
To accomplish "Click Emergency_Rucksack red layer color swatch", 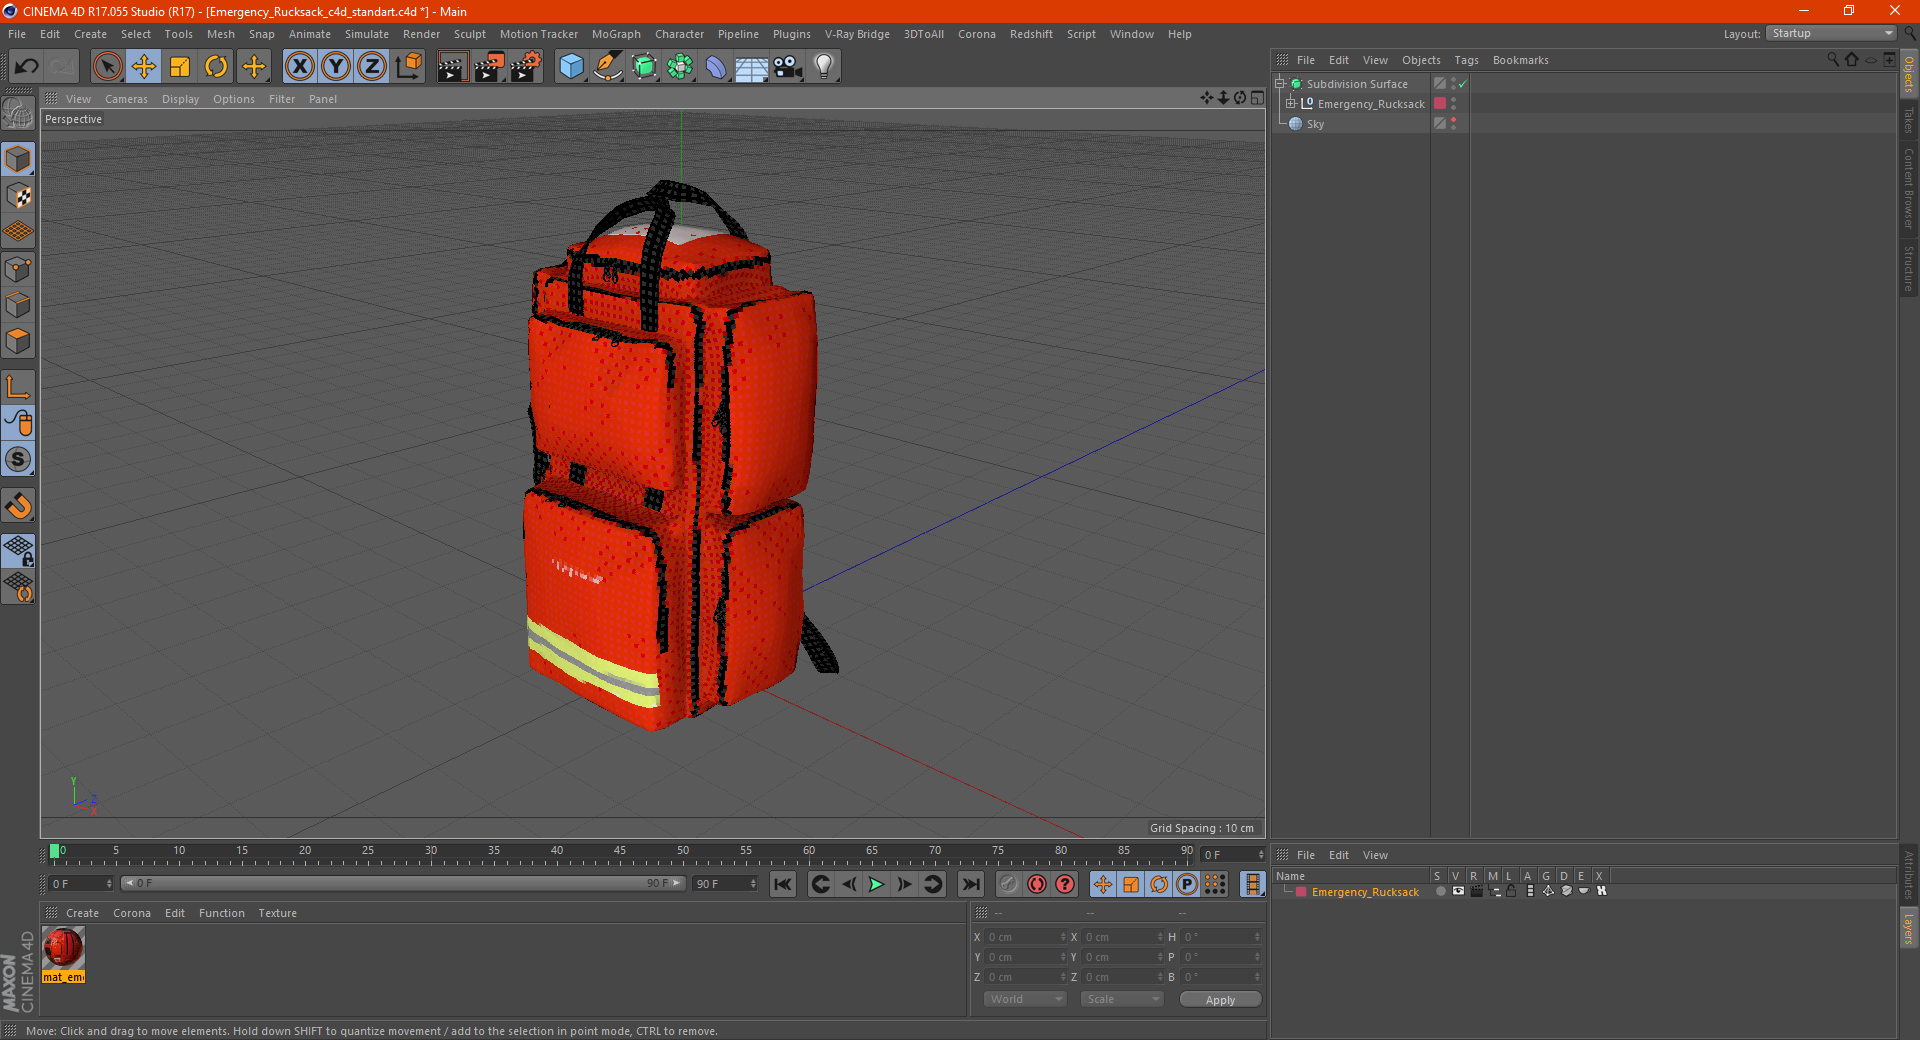I will [1440, 104].
